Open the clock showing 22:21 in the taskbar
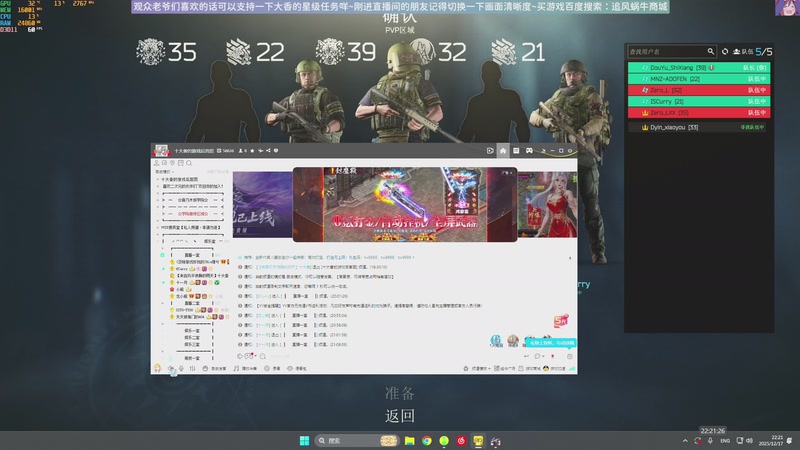The image size is (800, 450). pyautogui.click(x=770, y=440)
